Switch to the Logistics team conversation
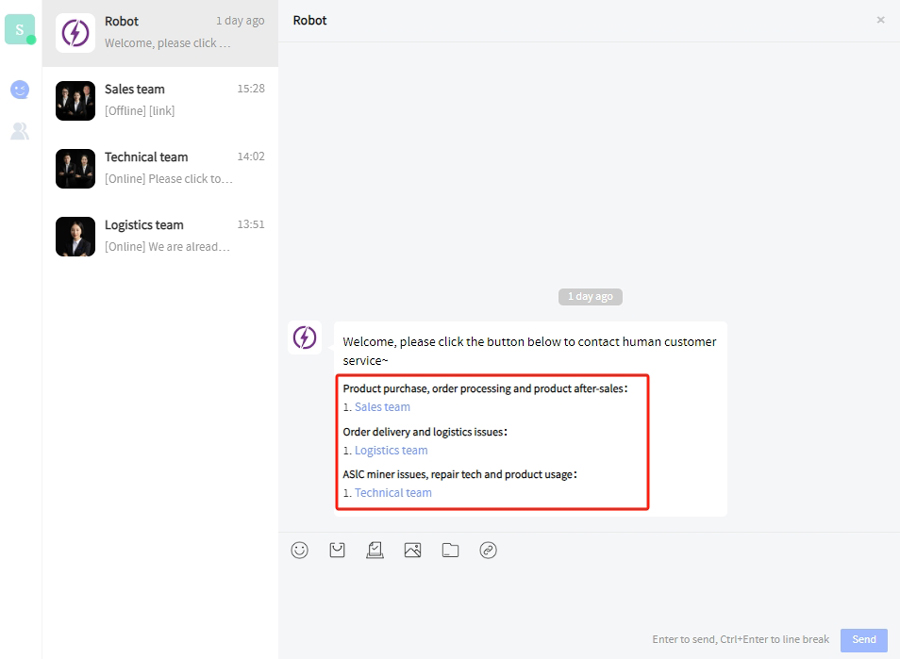The width and height of the screenshot is (900, 659). coord(160,236)
